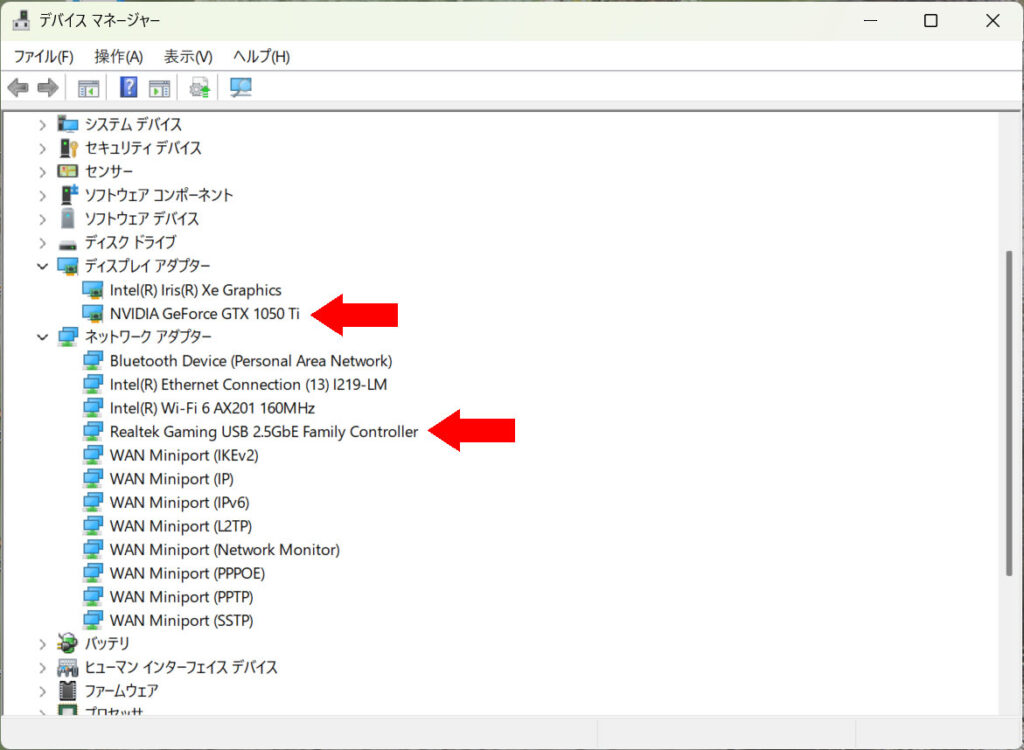Viewport: 1024px width, 750px height.
Task: Toggle the console tree pane icon
Action: click(x=89, y=88)
